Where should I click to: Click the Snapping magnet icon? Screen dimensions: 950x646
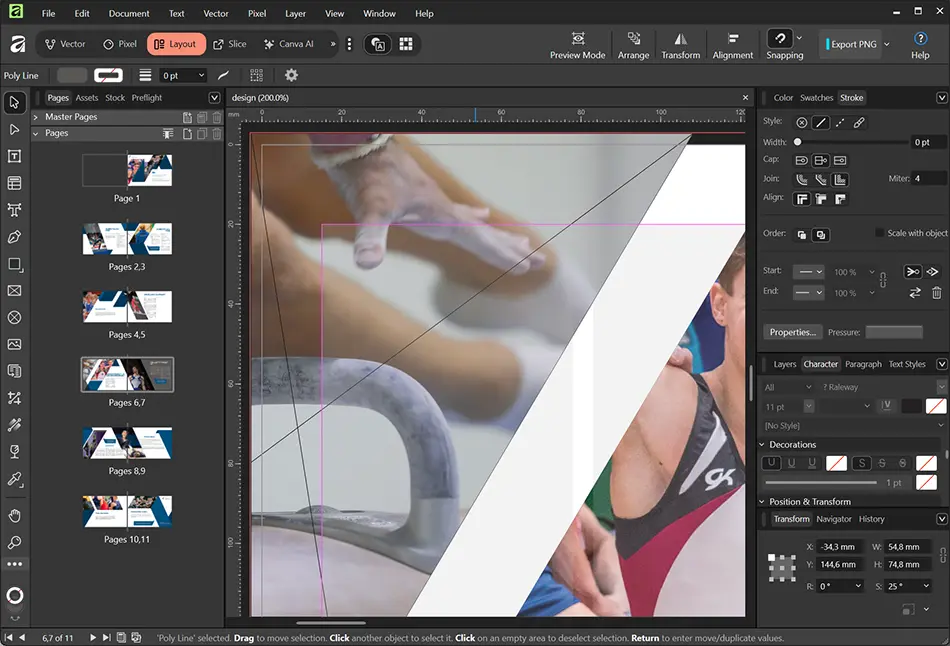(779, 38)
